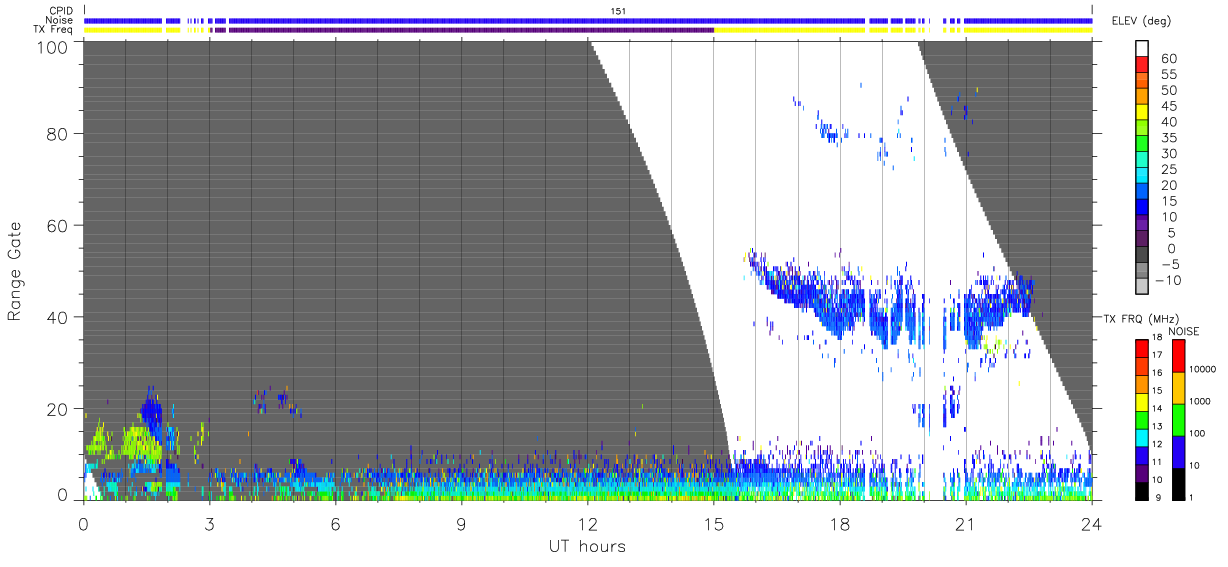Click the 60 tick label on Range Gate axis

tap(58, 226)
